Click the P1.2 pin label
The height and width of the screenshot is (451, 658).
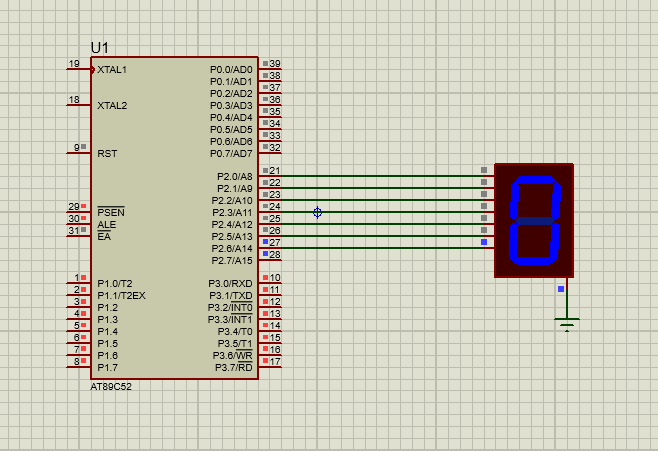(107, 308)
